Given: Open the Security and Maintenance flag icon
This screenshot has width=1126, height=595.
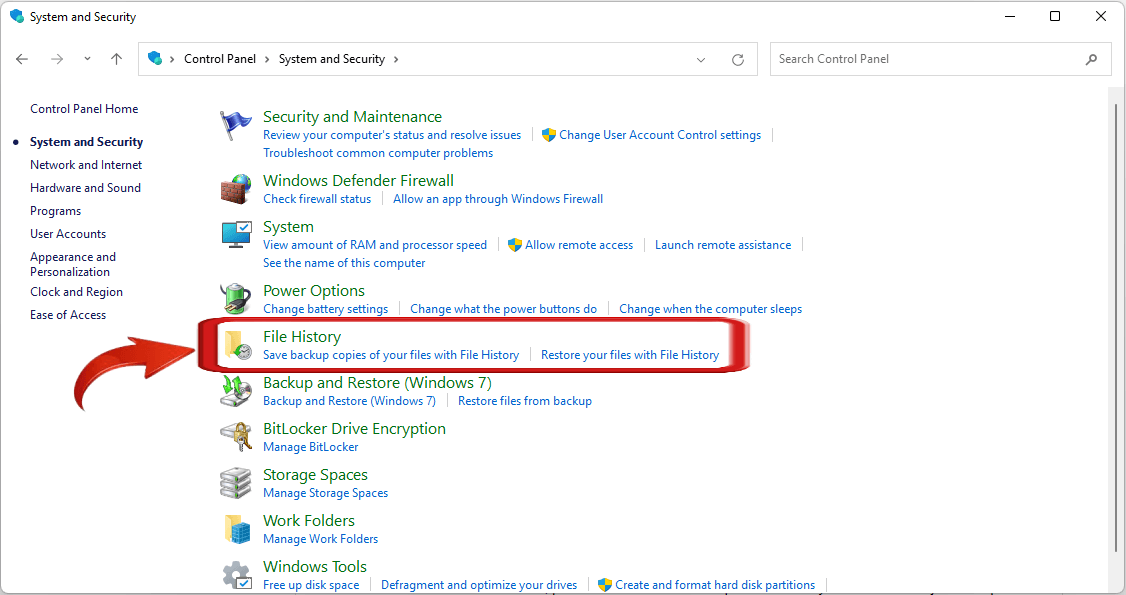Looking at the screenshot, I should tap(236, 124).
